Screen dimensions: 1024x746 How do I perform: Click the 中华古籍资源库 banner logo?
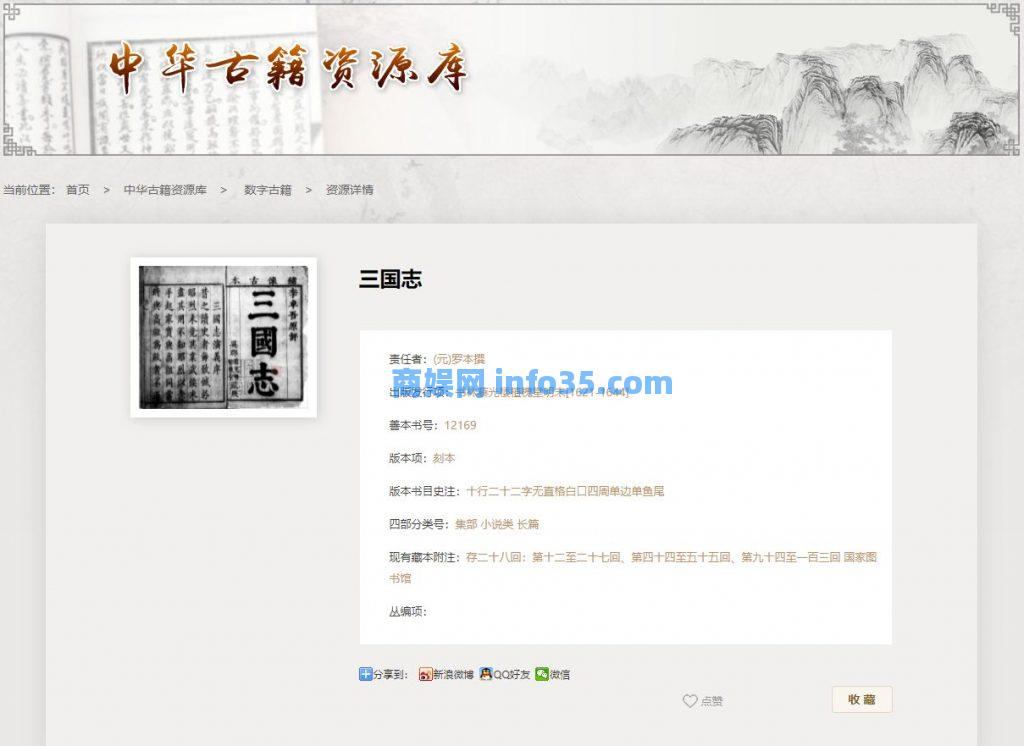(x=288, y=68)
